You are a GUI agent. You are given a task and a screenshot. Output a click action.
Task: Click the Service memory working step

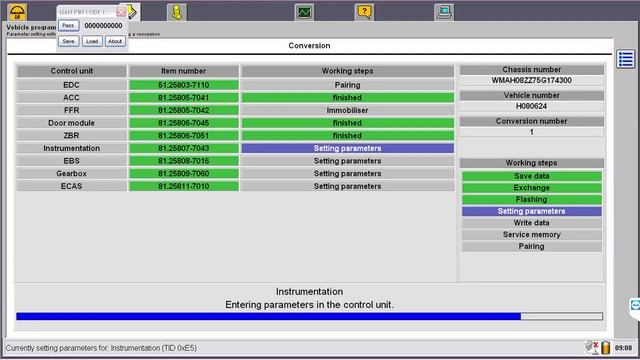pyautogui.click(x=531, y=235)
